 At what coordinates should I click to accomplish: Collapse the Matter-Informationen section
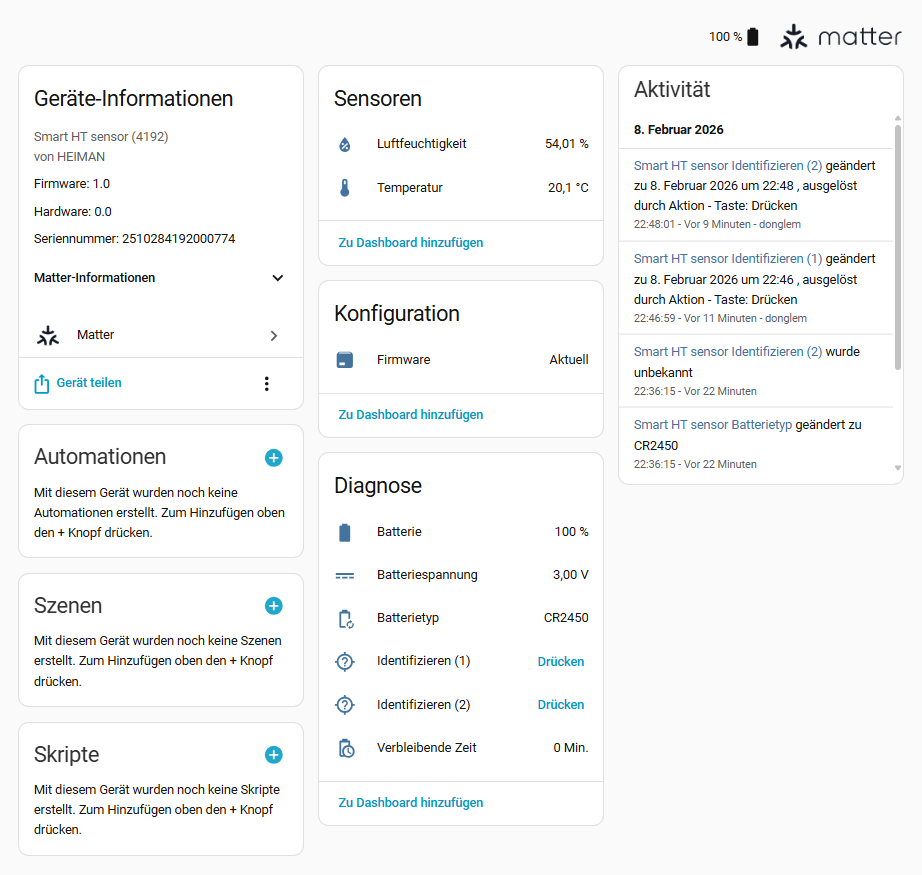[x=277, y=278]
